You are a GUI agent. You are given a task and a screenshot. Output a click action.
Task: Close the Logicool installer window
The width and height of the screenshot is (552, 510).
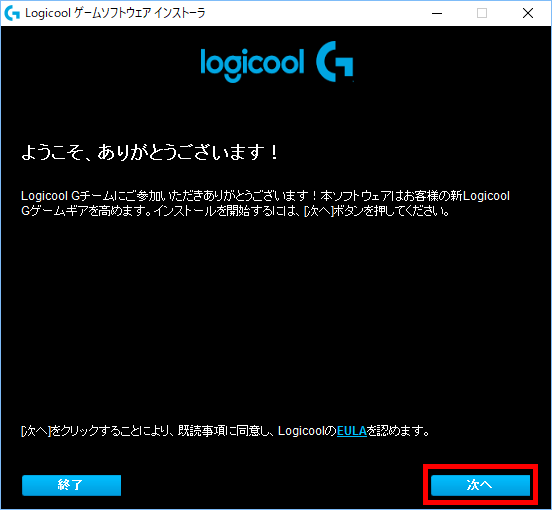tap(528, 13)
